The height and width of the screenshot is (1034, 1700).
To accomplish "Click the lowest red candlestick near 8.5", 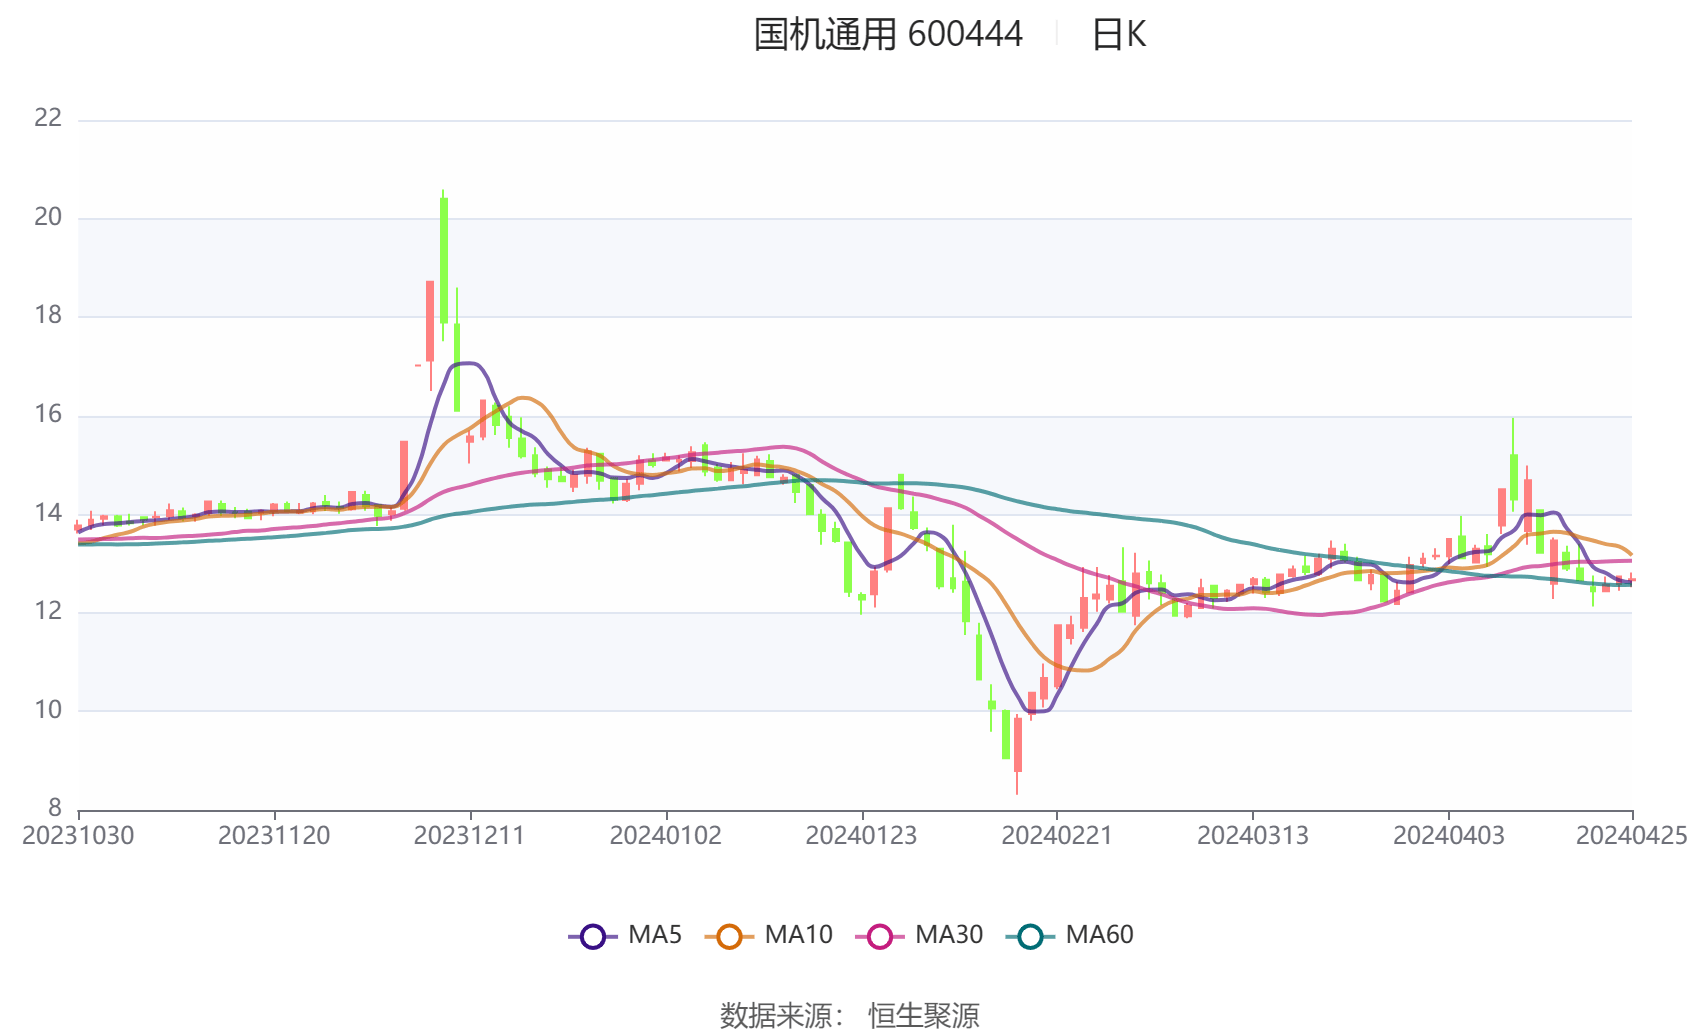I will point(1018,744).
